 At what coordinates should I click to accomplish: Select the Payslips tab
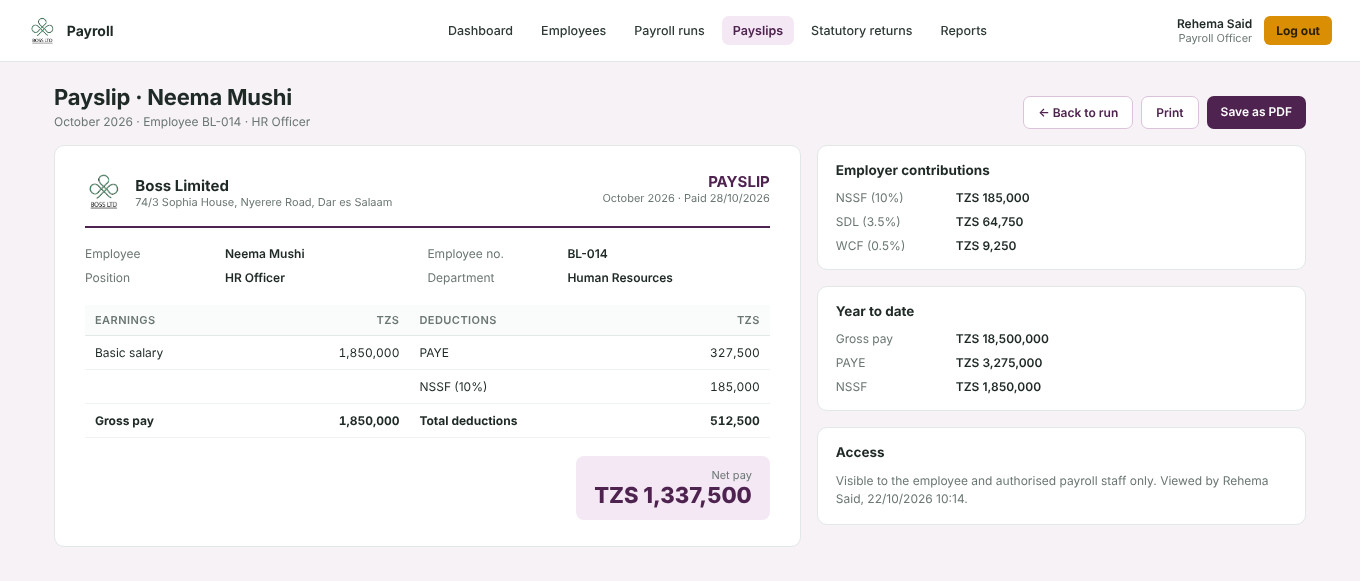(758, 31)
